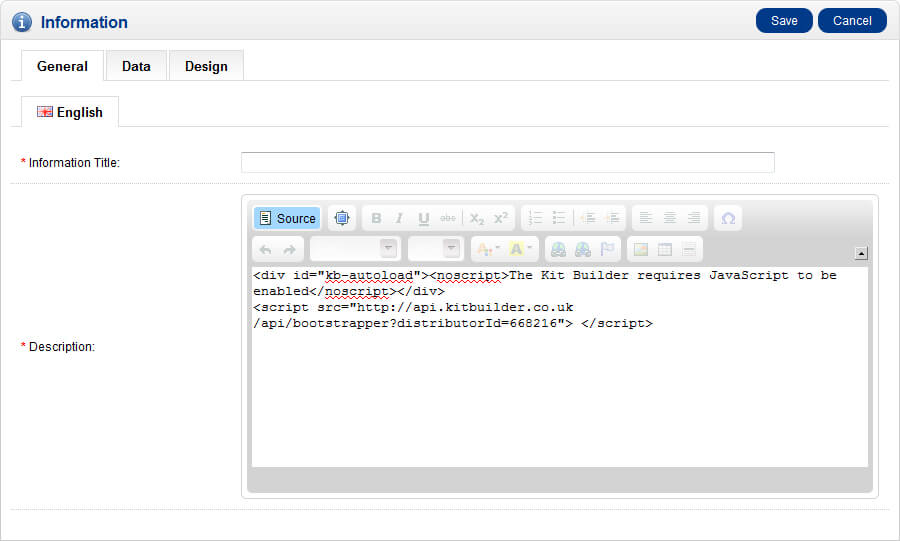The image size is (900, 541).
Task: Click the Redo arrow
Action: tap(289, 250)
